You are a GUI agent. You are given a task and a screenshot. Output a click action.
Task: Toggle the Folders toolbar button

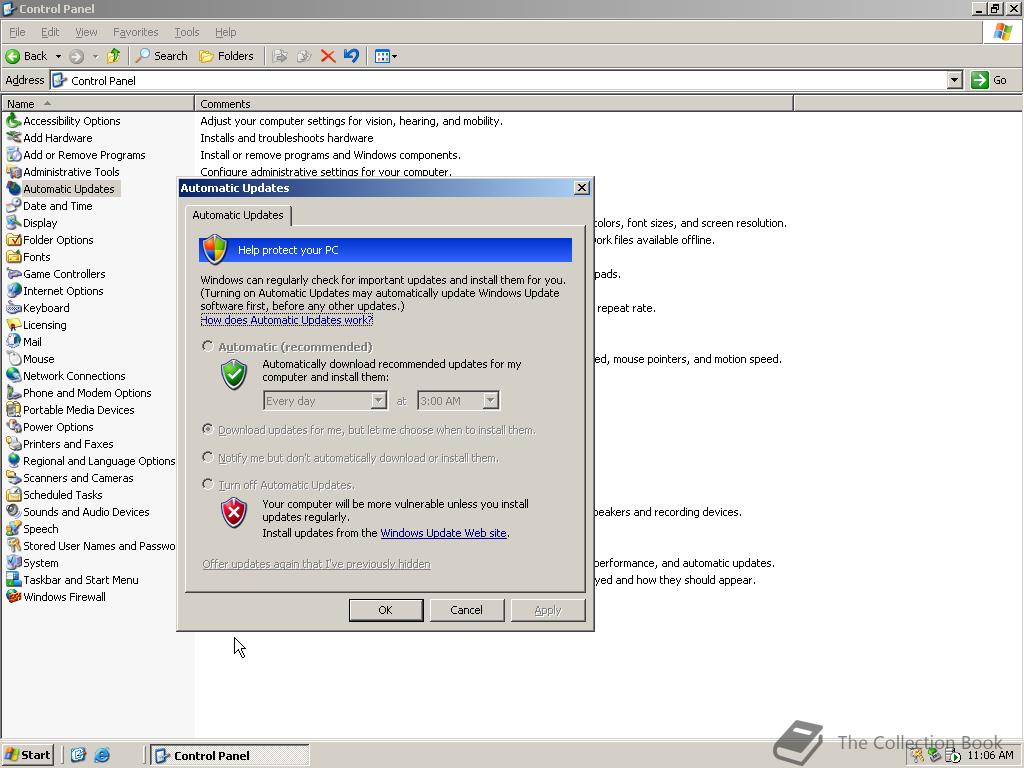(x=227, y=56)
